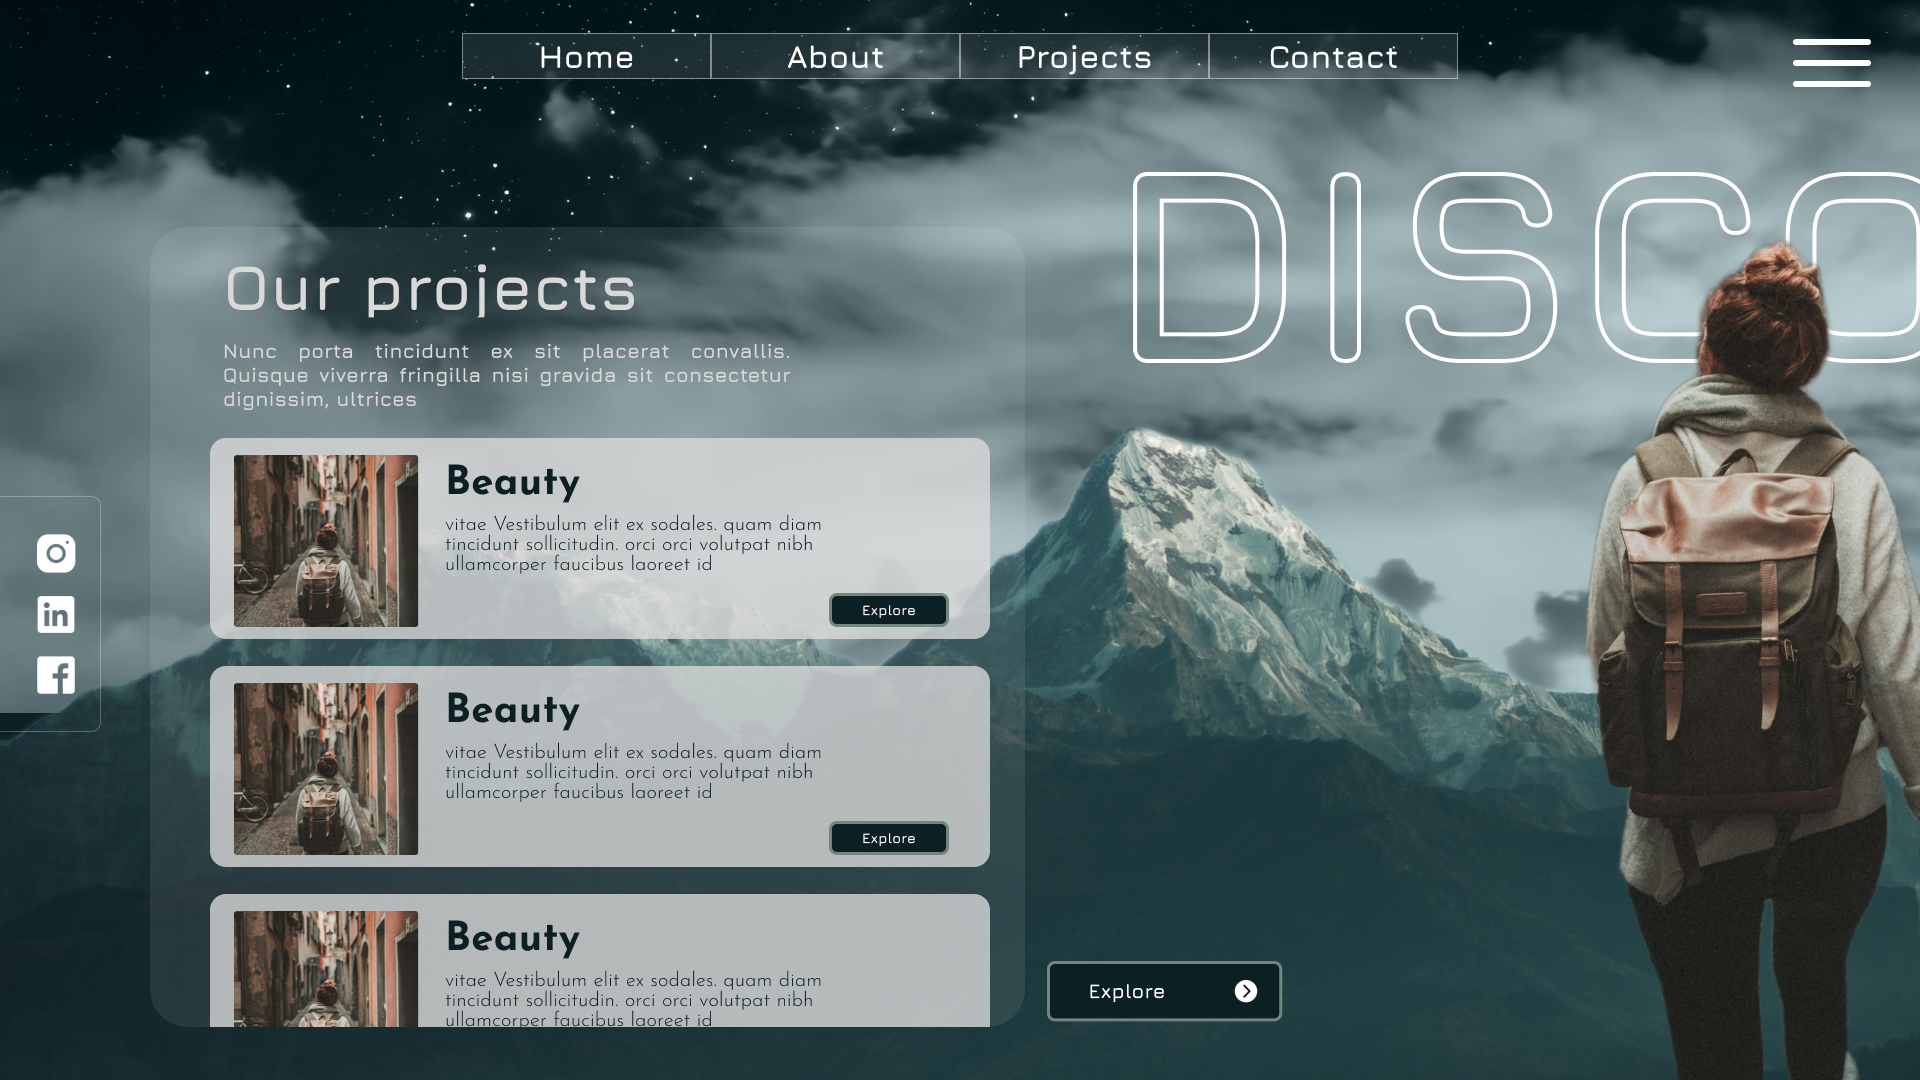The image size is (1920, 1080).
Task: Open the hamburger menu icon
Action: [1831, 63]
